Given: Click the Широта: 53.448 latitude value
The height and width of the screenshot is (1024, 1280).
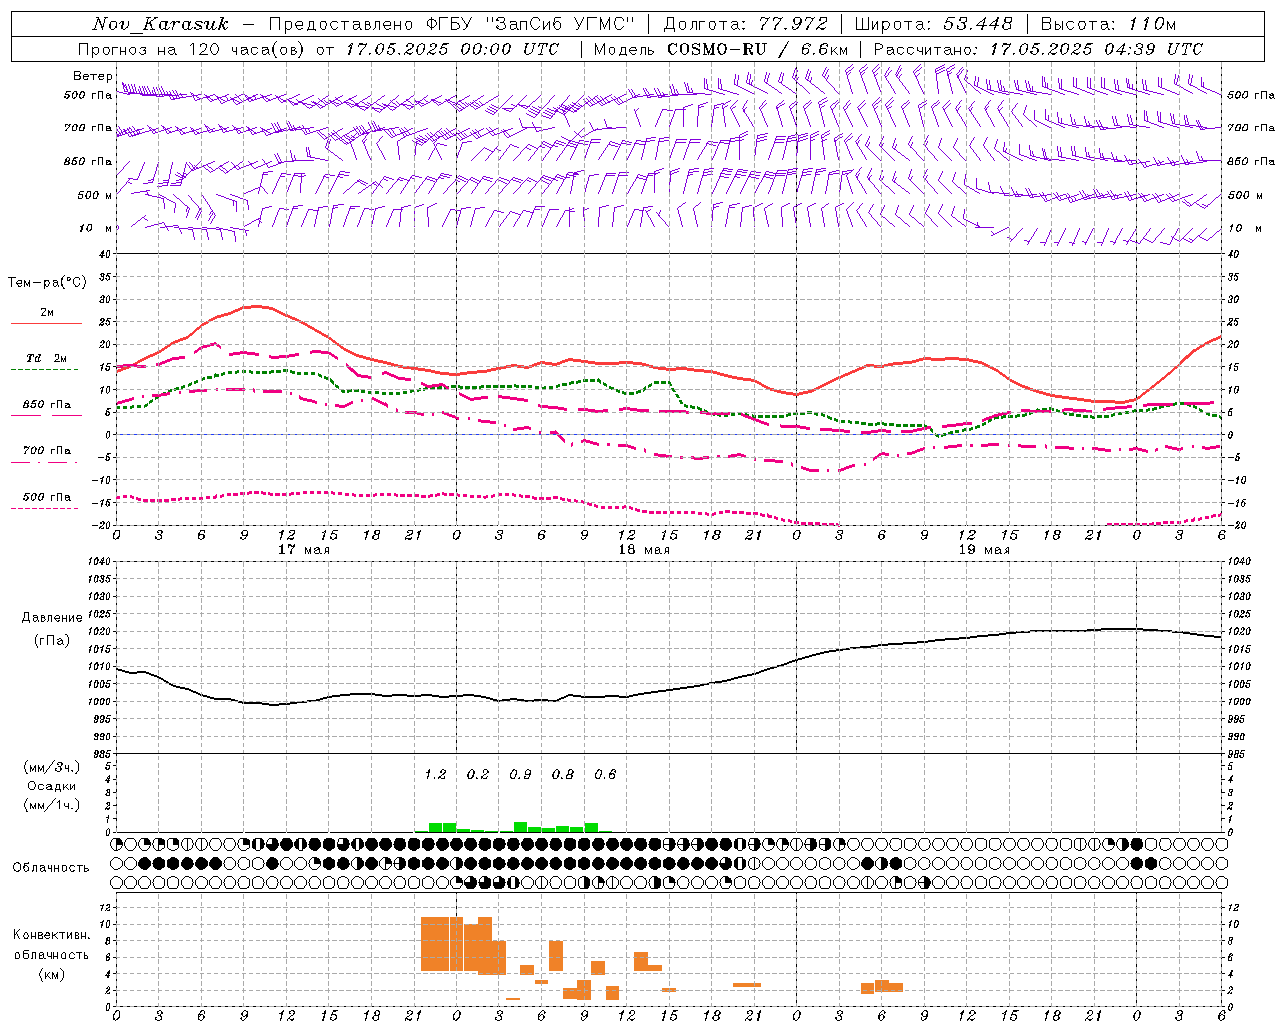Looking at the screenshot, I should point(933,24).
